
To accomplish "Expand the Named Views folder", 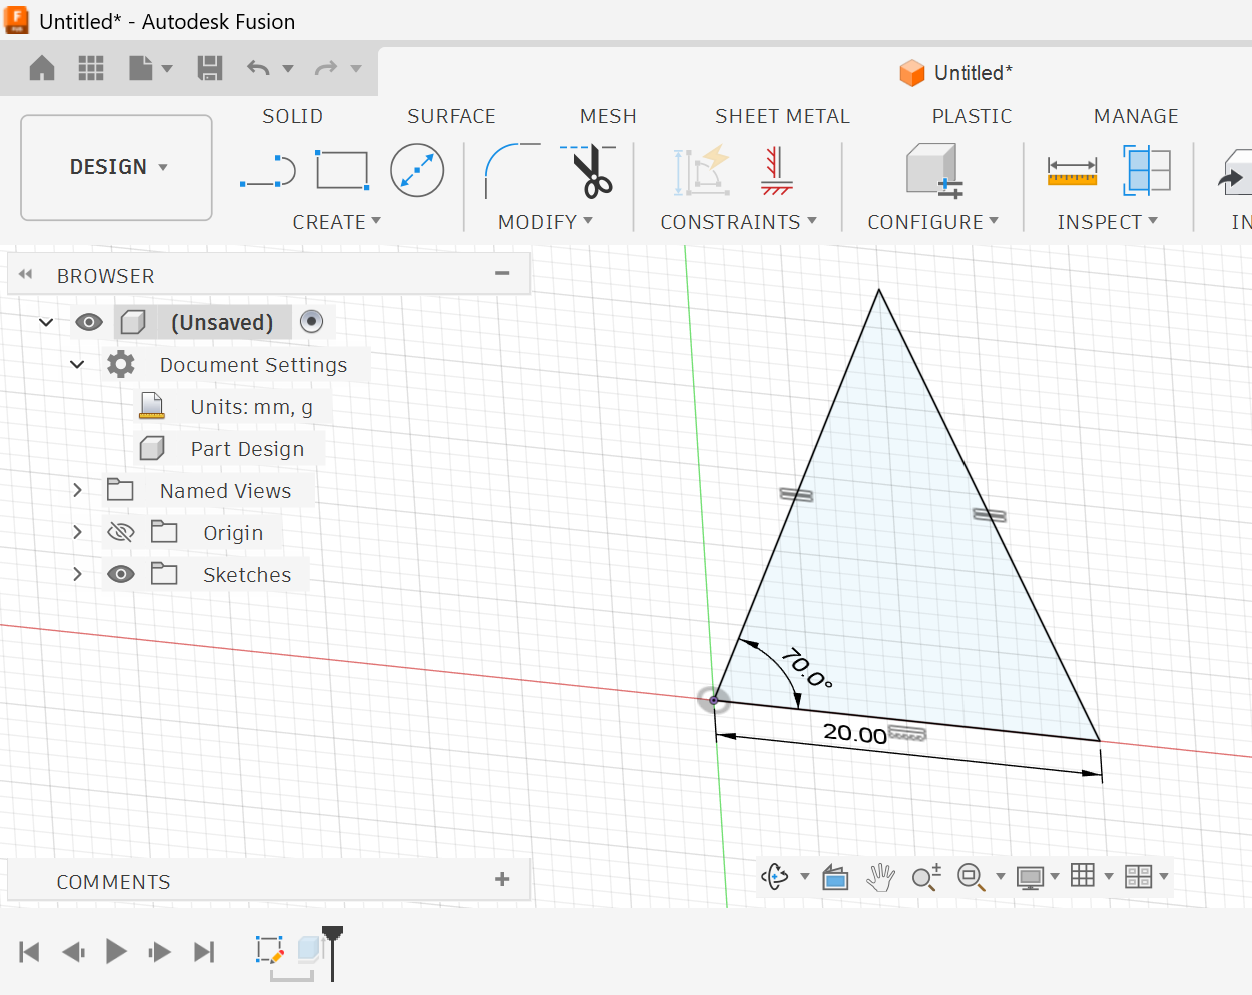I will tap(77, 490).
